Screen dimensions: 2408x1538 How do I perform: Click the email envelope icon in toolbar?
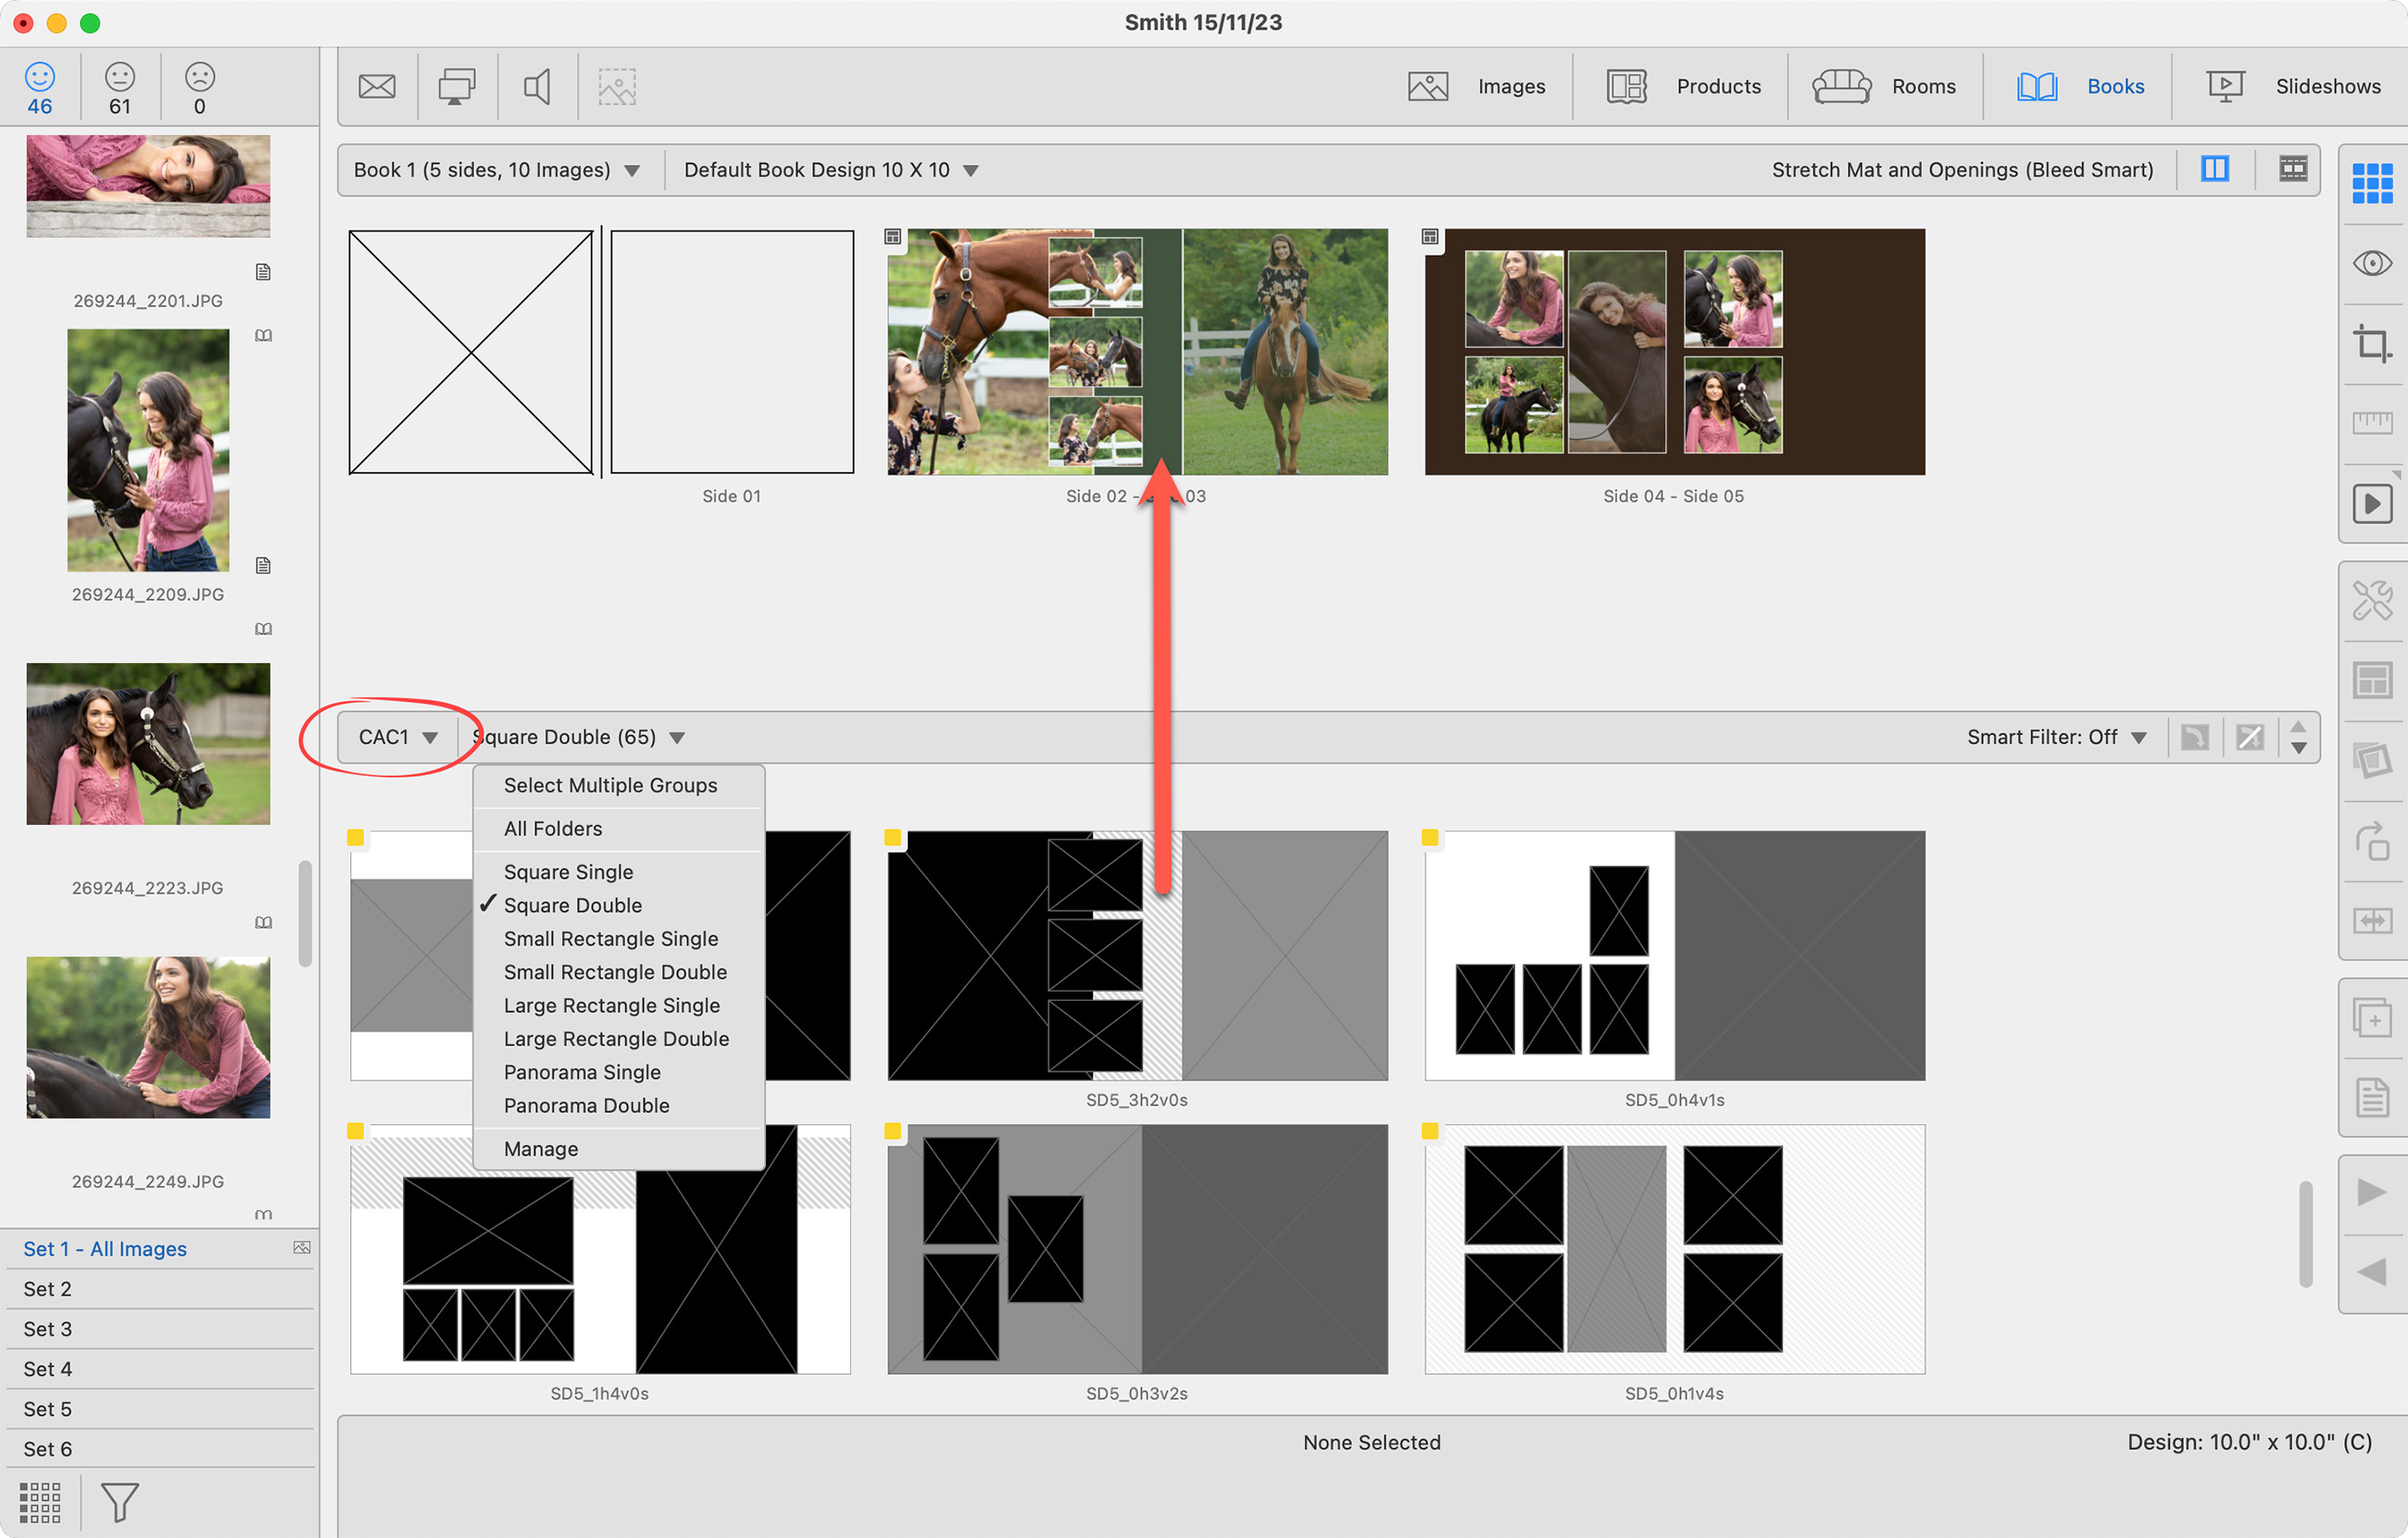(x=377, y=87)
